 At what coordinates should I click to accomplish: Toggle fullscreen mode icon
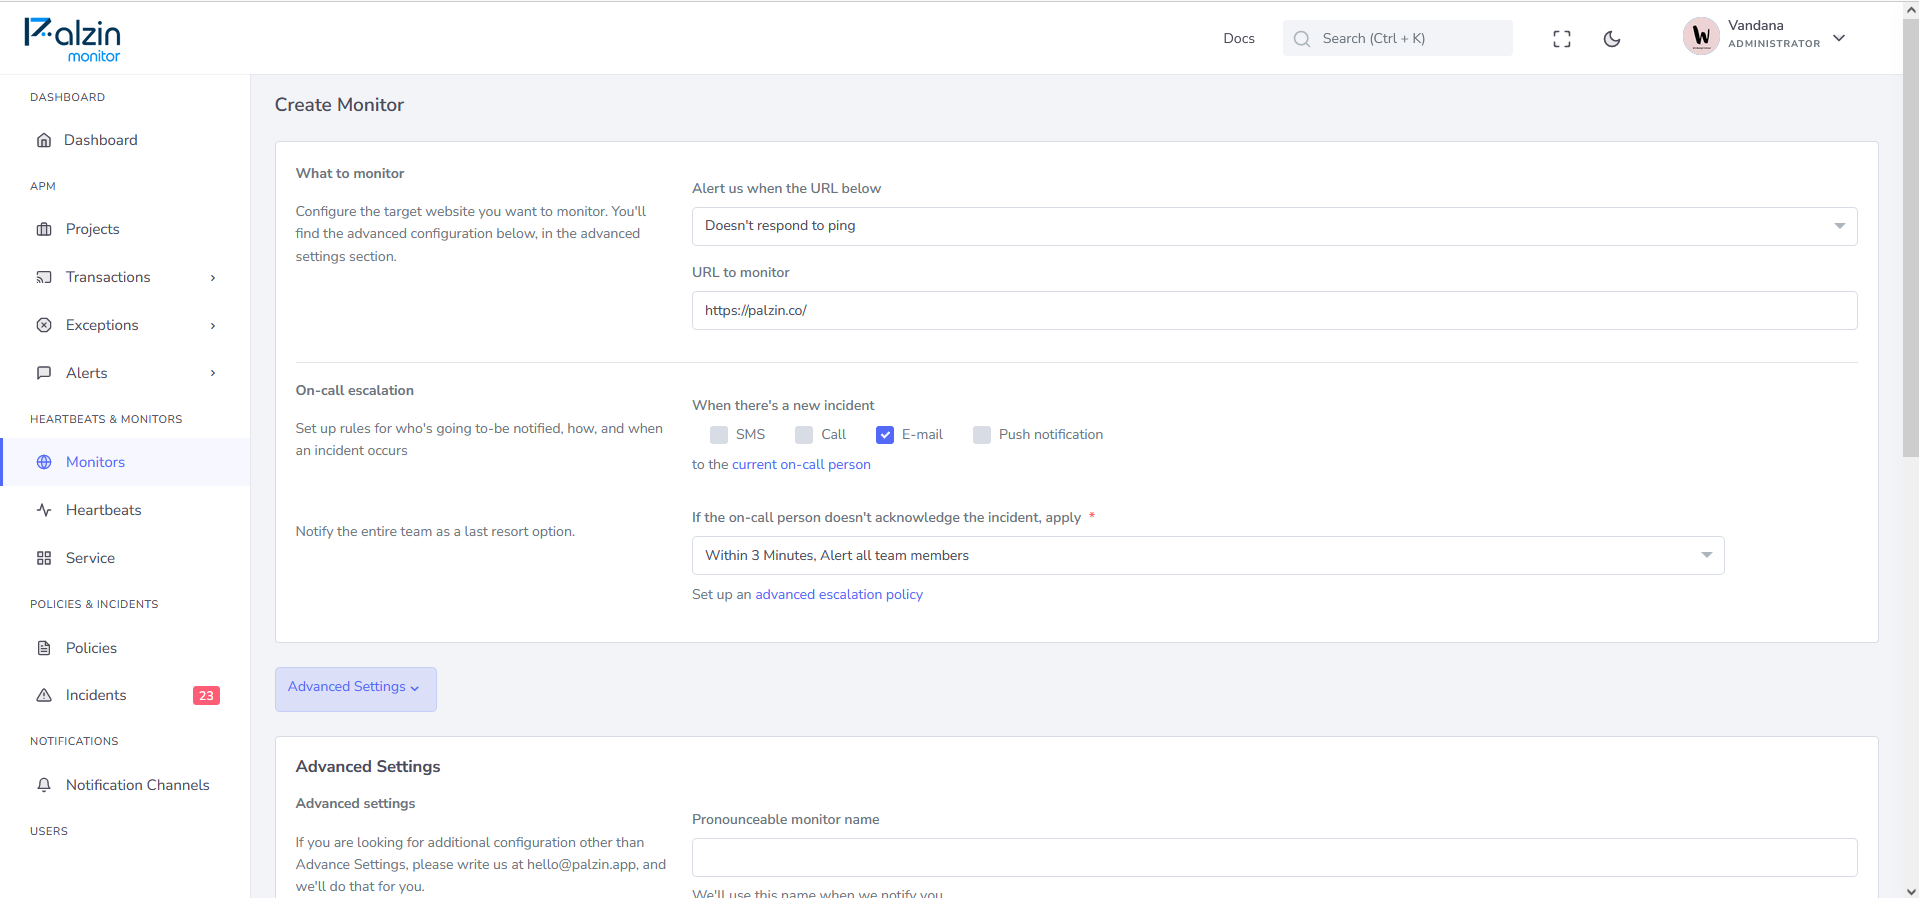click(1562, 39)
